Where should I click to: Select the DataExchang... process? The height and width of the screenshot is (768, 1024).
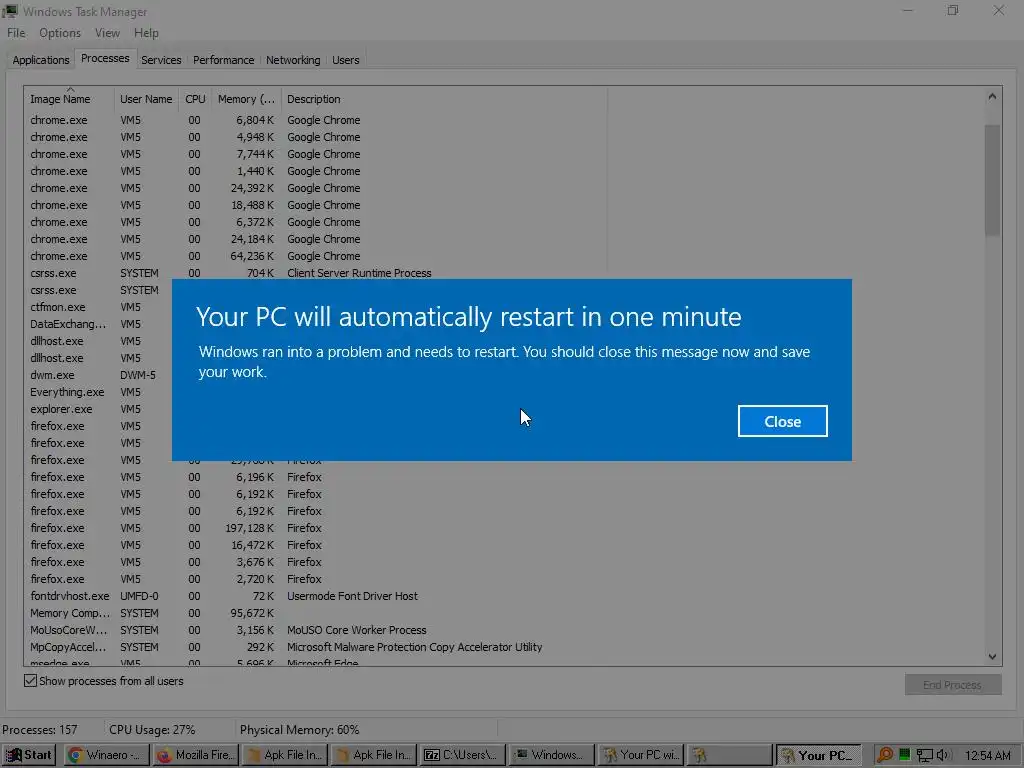(68, 324)
